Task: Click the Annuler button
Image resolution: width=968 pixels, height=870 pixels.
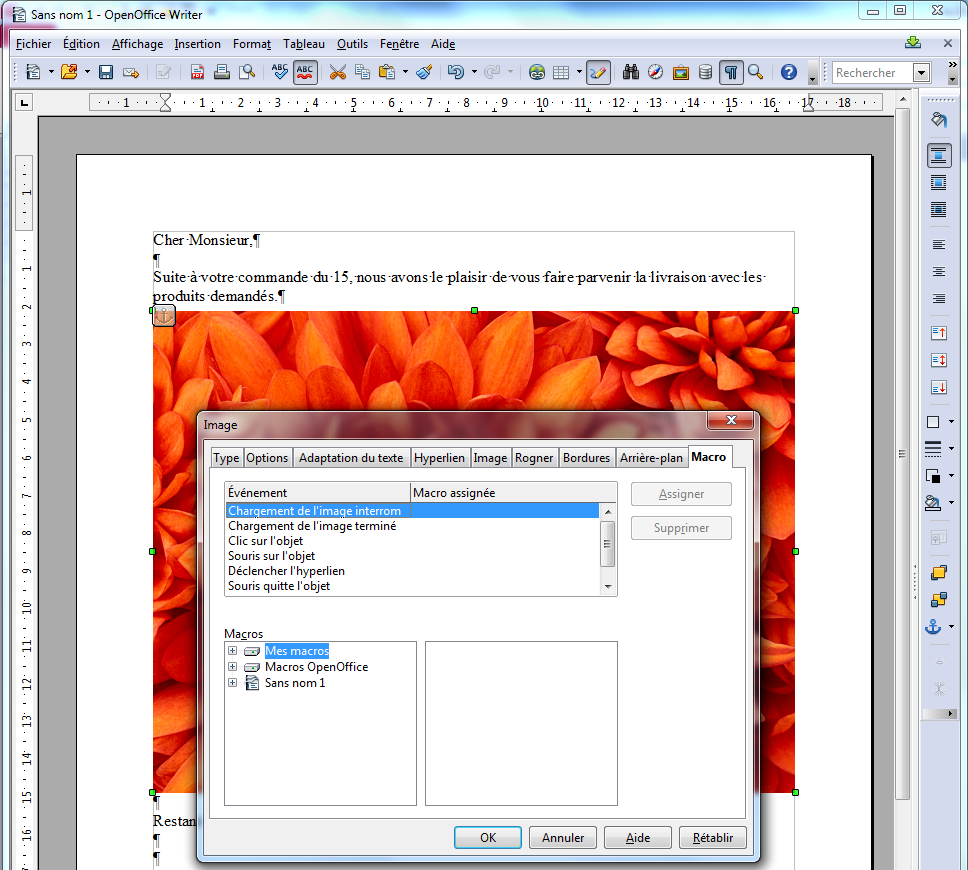Action: [563, 837]
